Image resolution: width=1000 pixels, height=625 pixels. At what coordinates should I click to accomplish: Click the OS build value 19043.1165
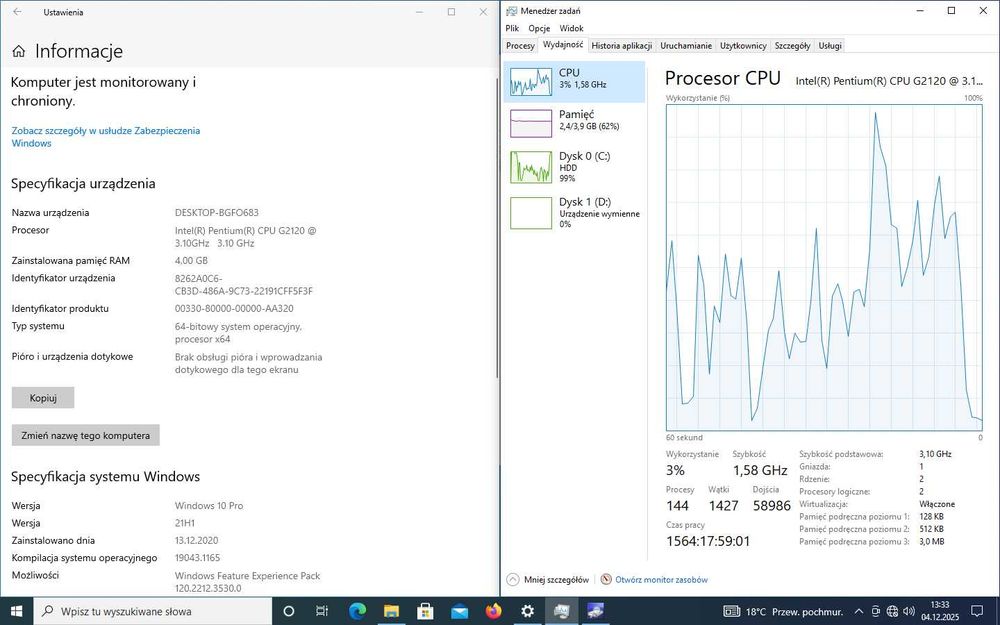pyautogui.click(x=198, y=557)
